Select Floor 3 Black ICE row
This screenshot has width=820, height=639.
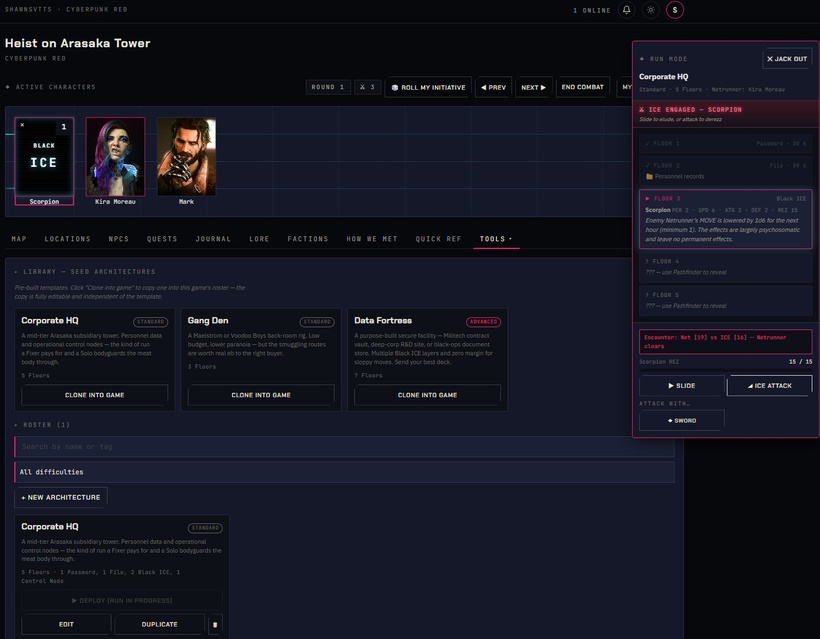(725, 219)
